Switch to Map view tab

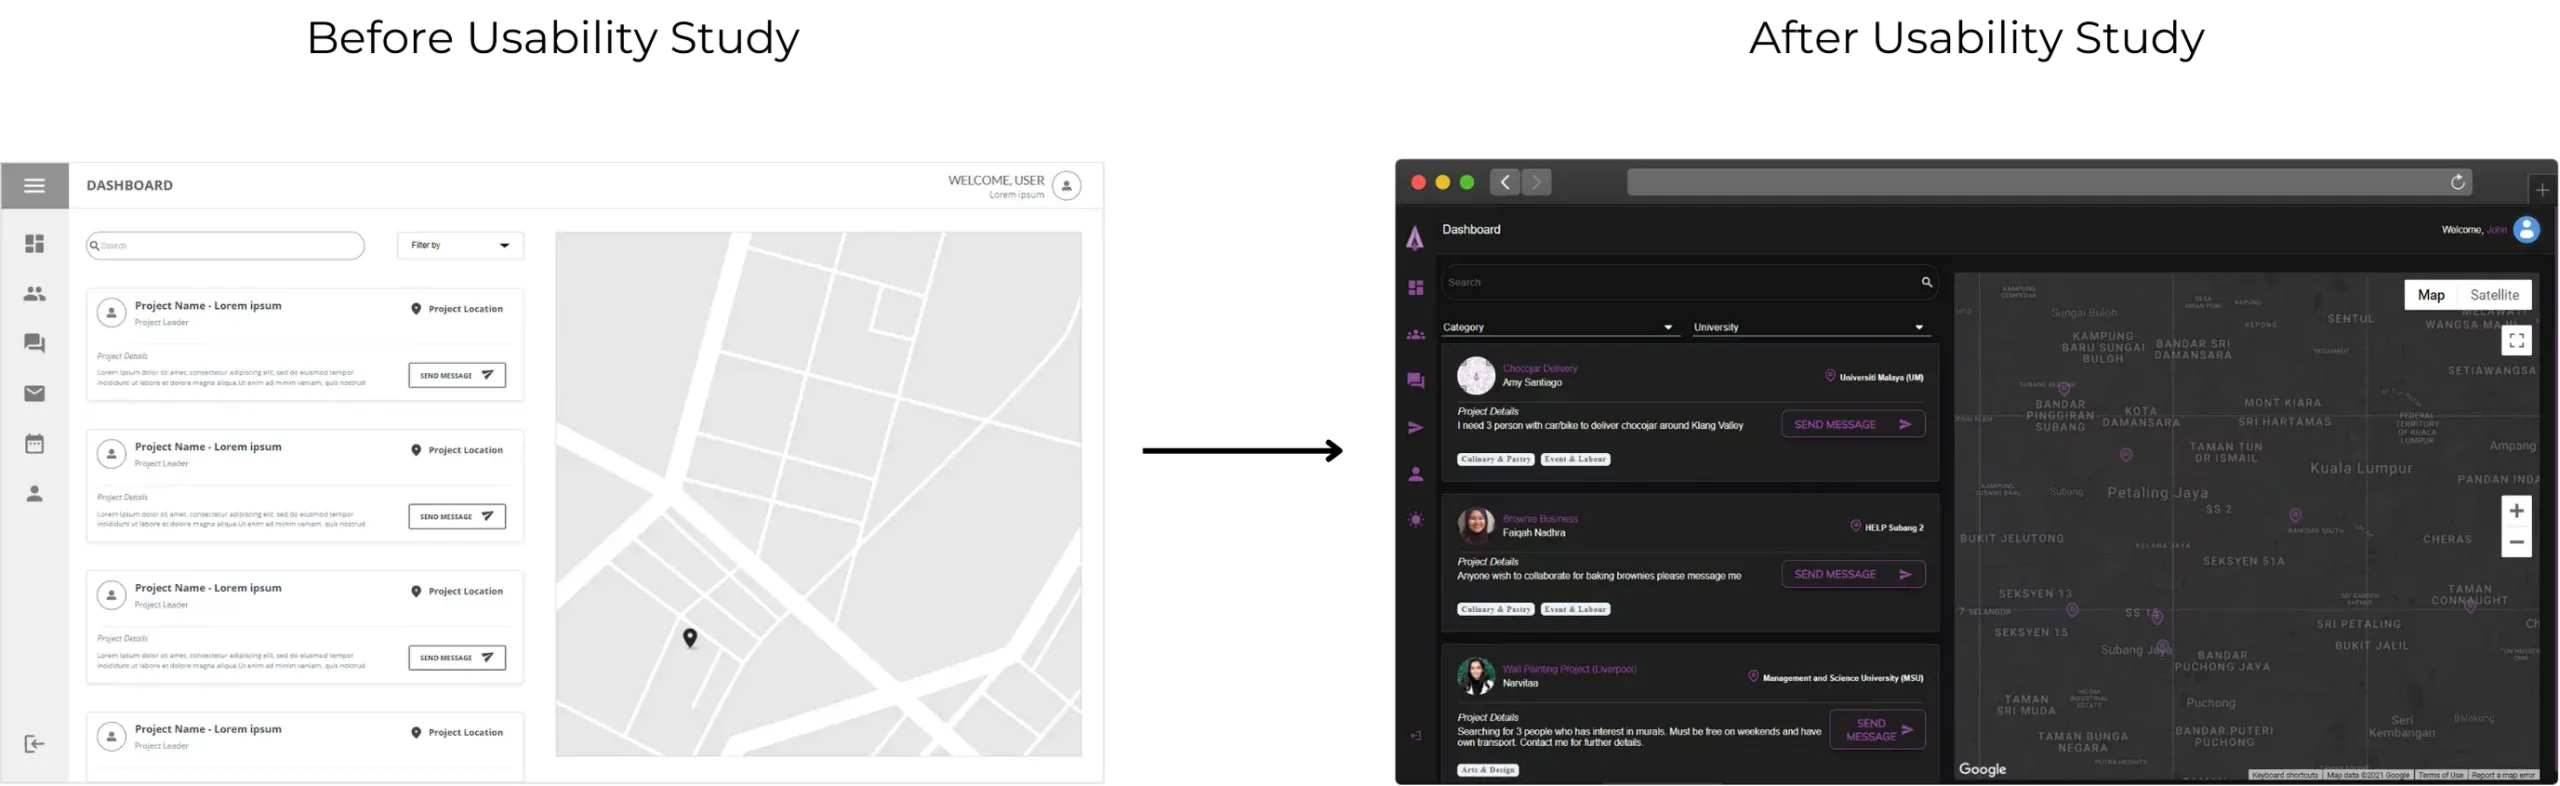[2429, 295]
